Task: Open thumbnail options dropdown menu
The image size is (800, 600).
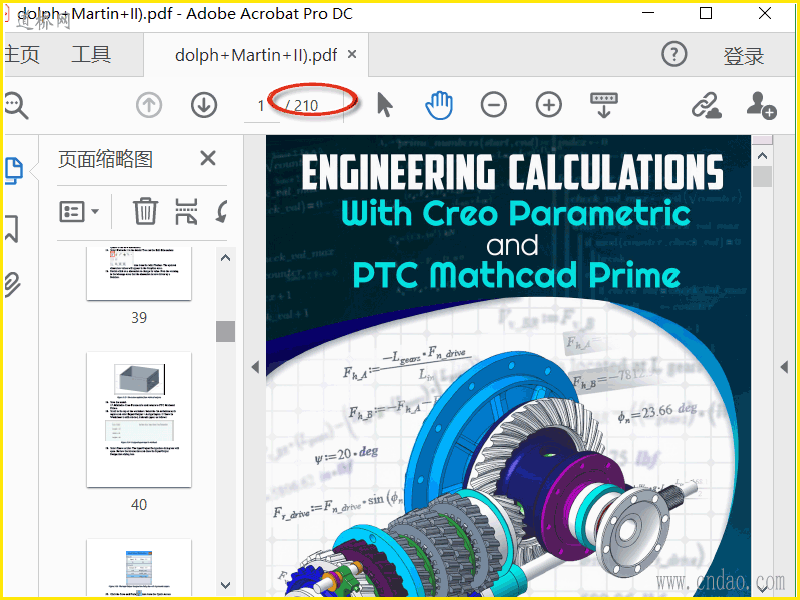Action: (x=79, y=211)
